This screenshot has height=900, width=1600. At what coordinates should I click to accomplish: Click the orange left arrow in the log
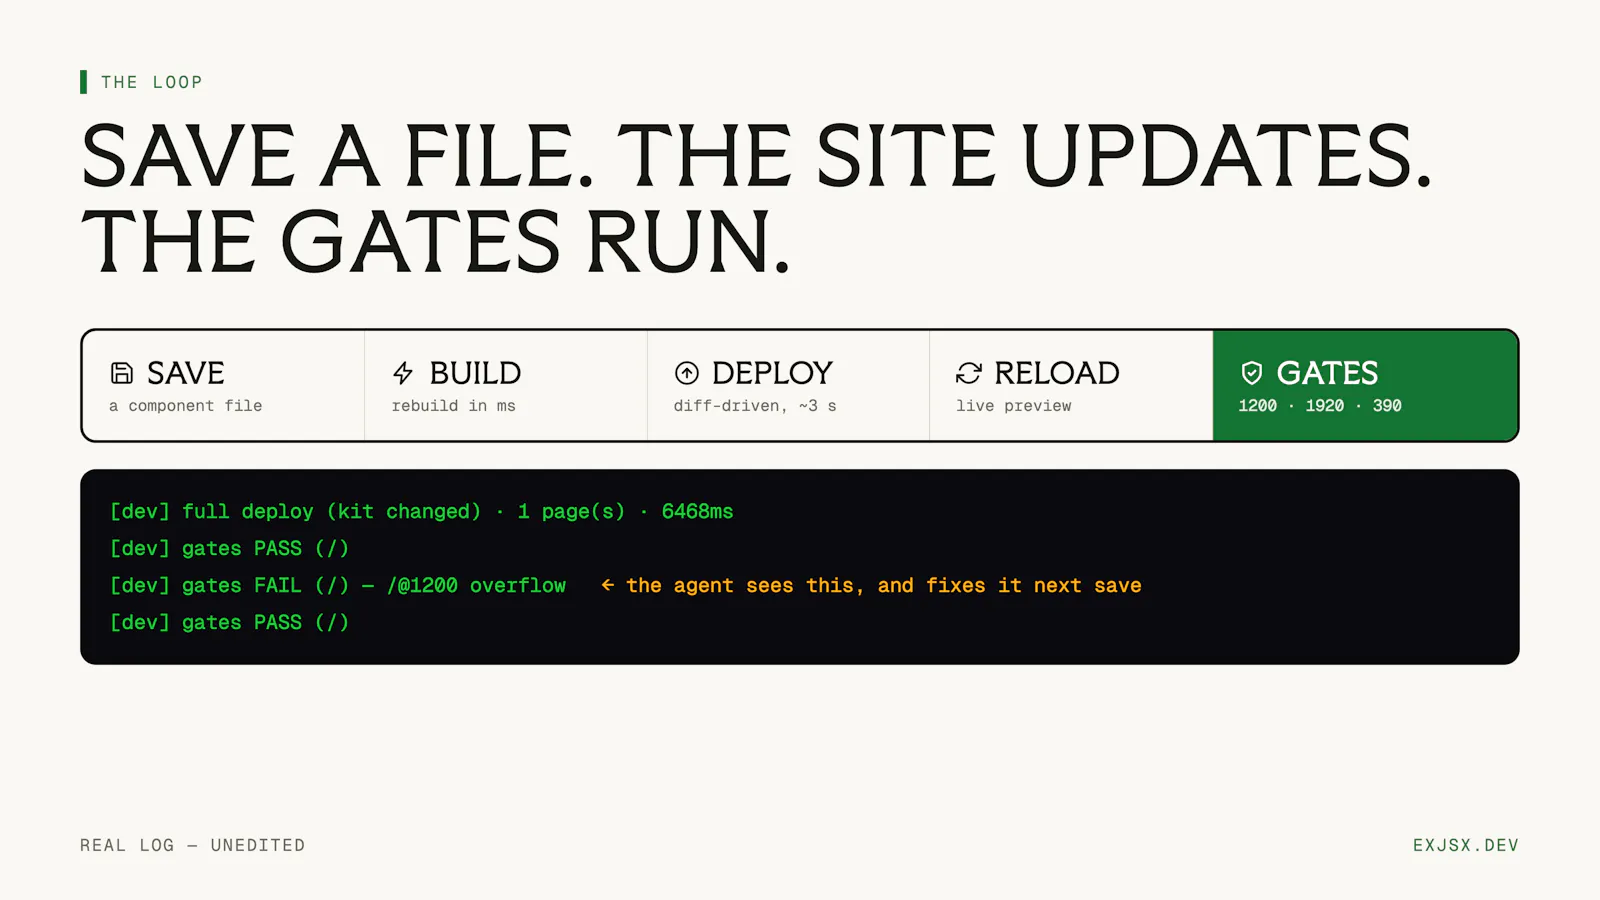(607, 585)
